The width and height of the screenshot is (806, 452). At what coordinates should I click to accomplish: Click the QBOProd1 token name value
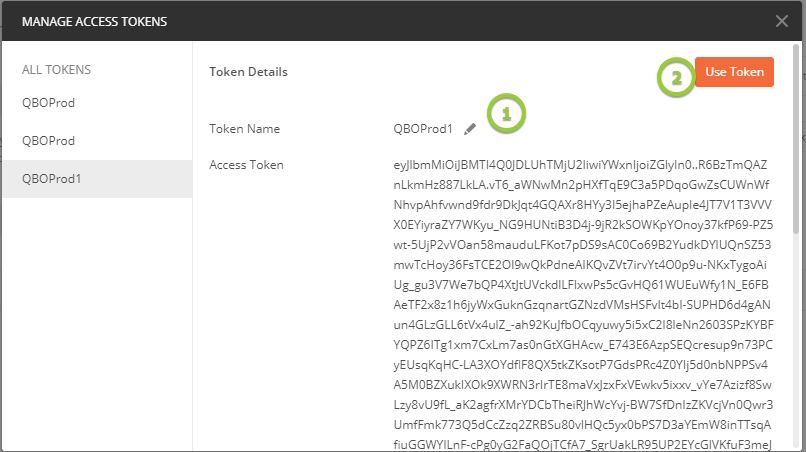[x=423, y=129]
